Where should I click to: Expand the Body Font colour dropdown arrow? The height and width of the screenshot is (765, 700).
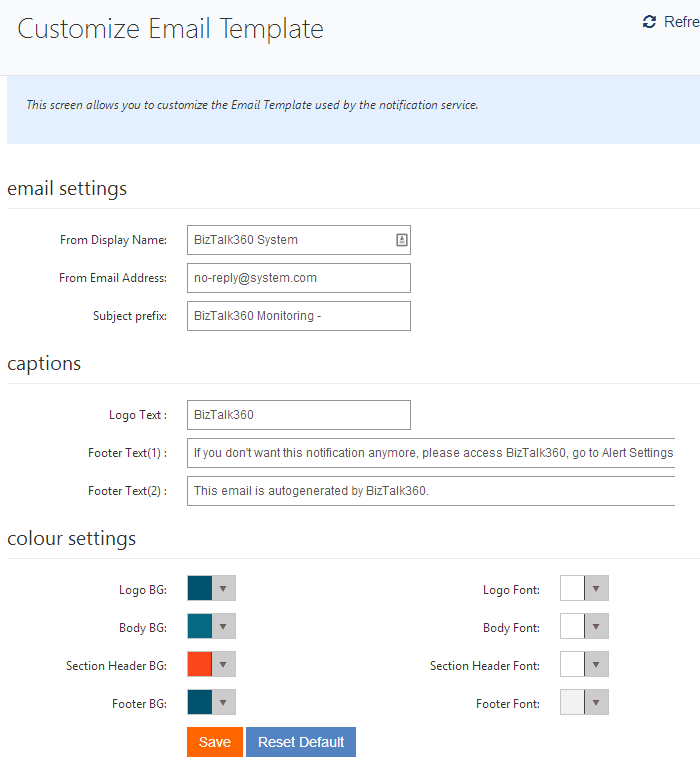pos(596,627)
